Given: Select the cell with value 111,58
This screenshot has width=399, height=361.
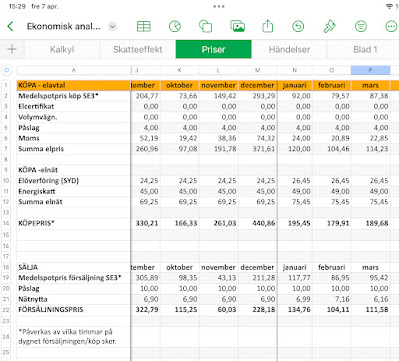Looking at the screenshot, I should (370, 310).
